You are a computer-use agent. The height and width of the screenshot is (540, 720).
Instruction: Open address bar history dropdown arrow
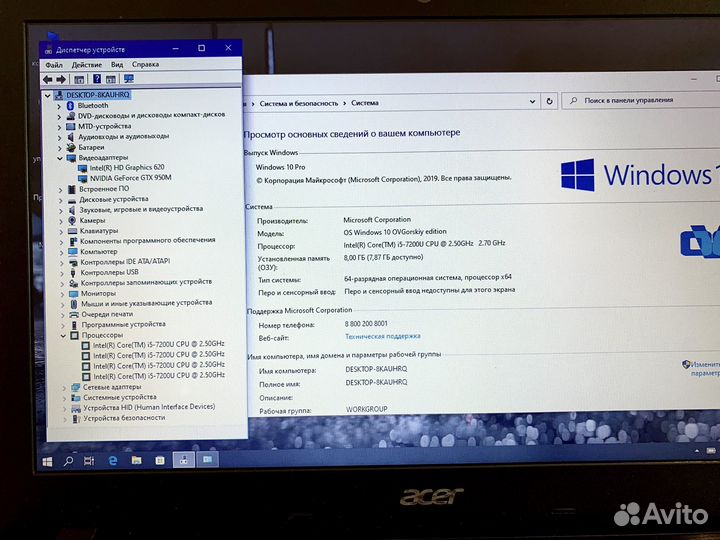point(532,101)
